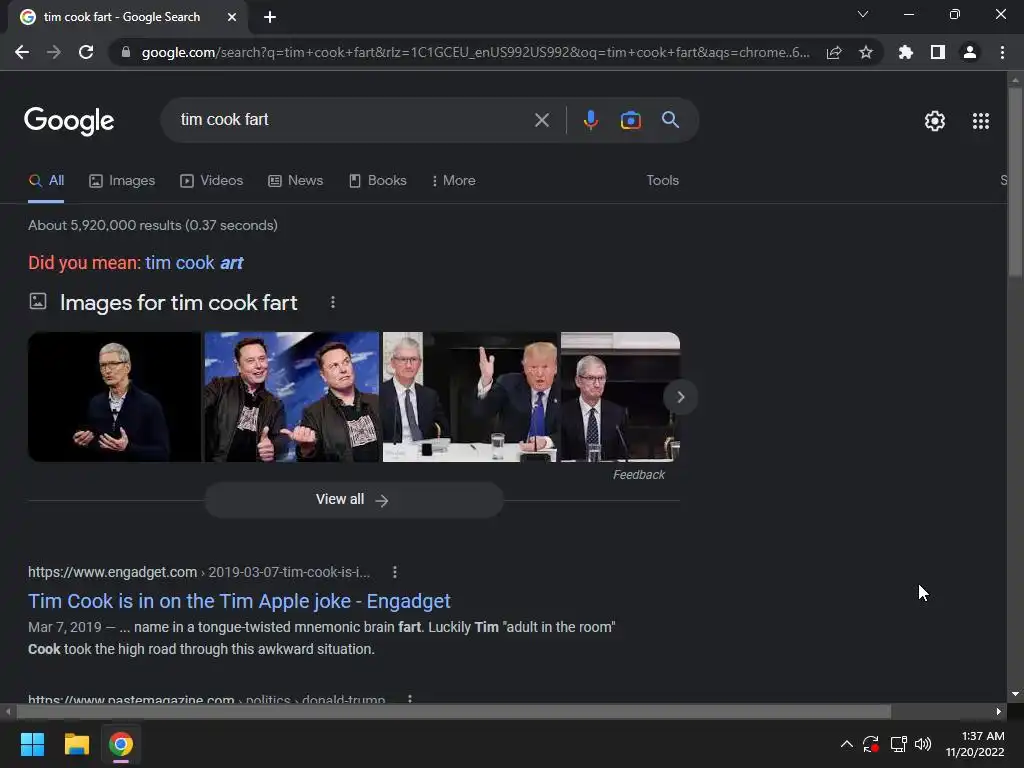The width and height of the screenshot is (1024, 768).
Task: Start voice search with the microphone
Action: click(x=591, y=120)
